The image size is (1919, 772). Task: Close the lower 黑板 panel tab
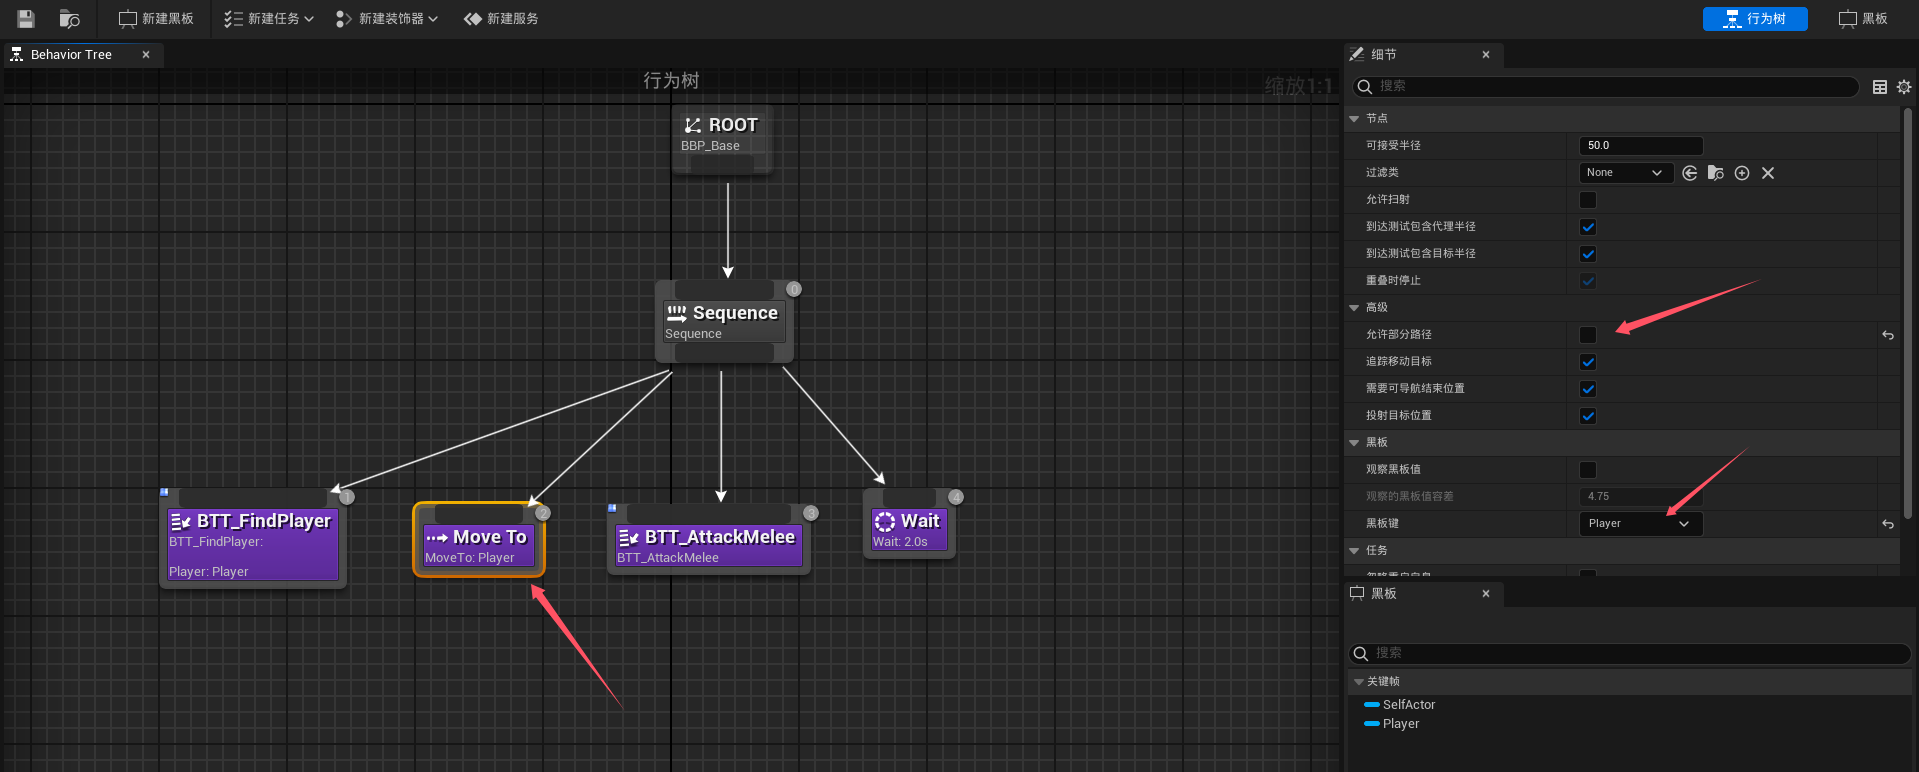1486,594
